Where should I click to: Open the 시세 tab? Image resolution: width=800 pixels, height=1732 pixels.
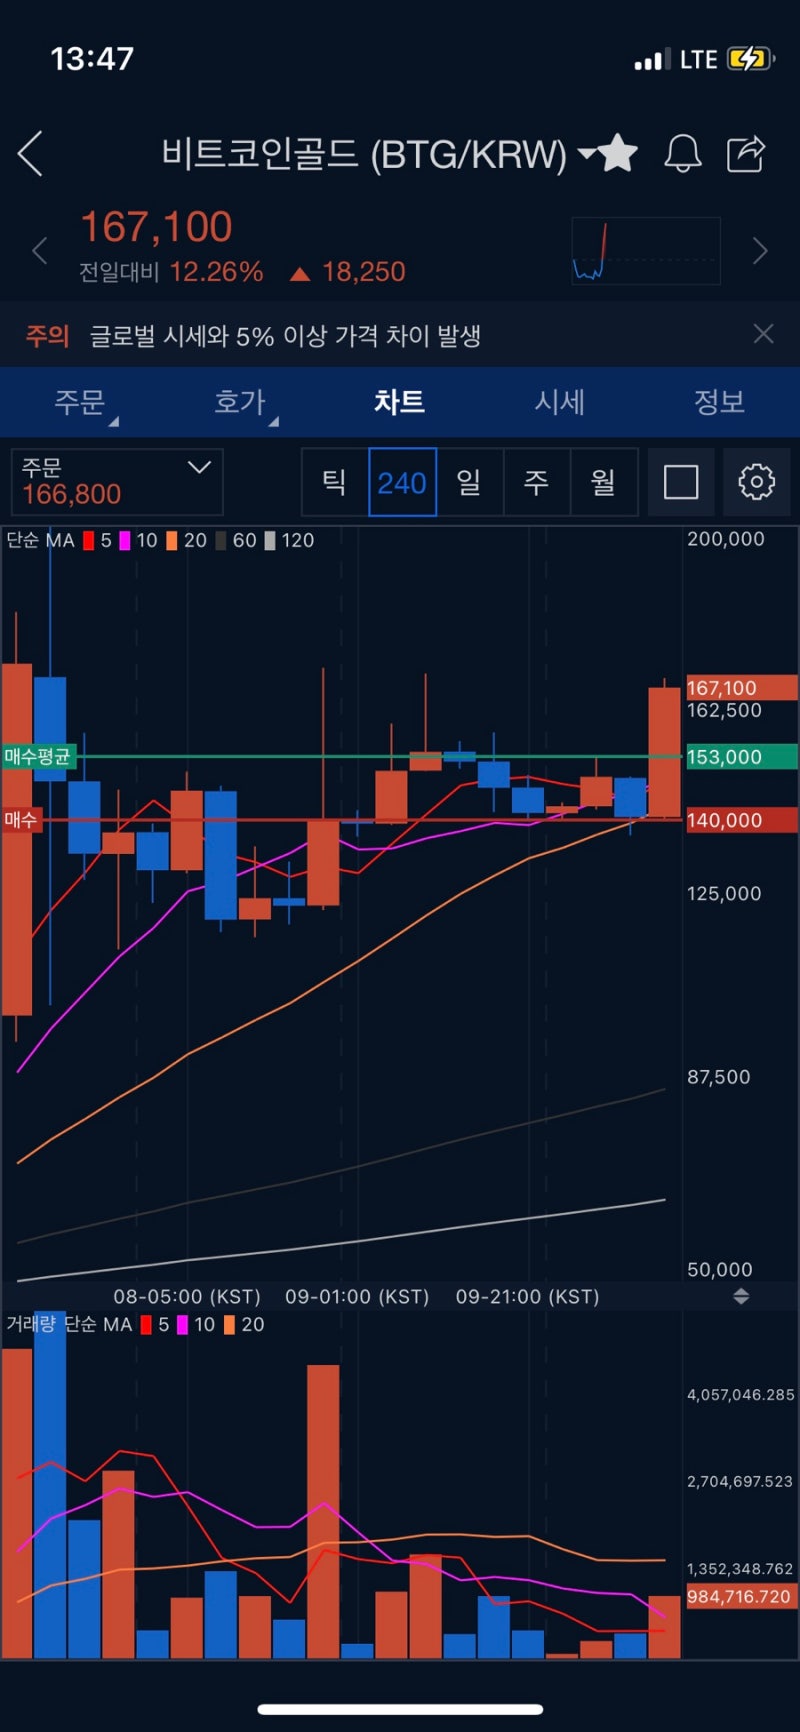point(560,402)
